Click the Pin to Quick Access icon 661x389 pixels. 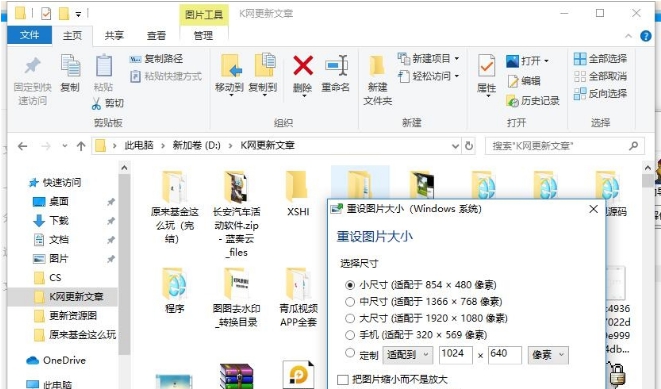tap(32, 66)
